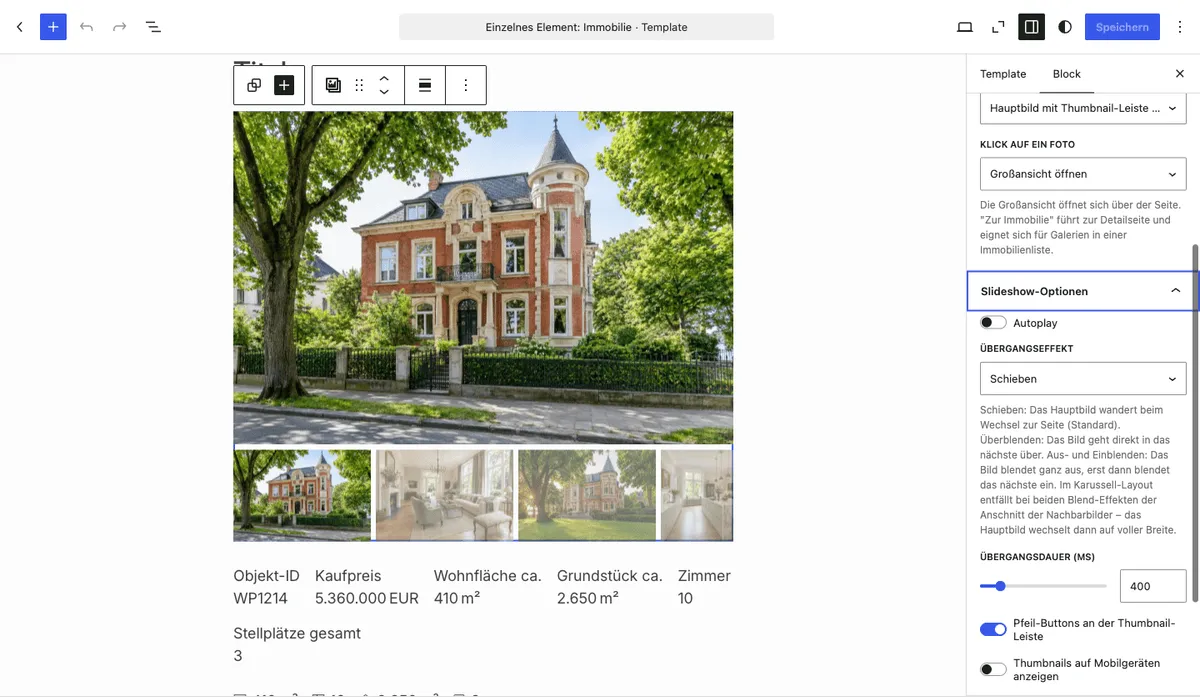Open block options three-dot menu
The height and width of the screenshot is (697, 1200).
point(465,85)
